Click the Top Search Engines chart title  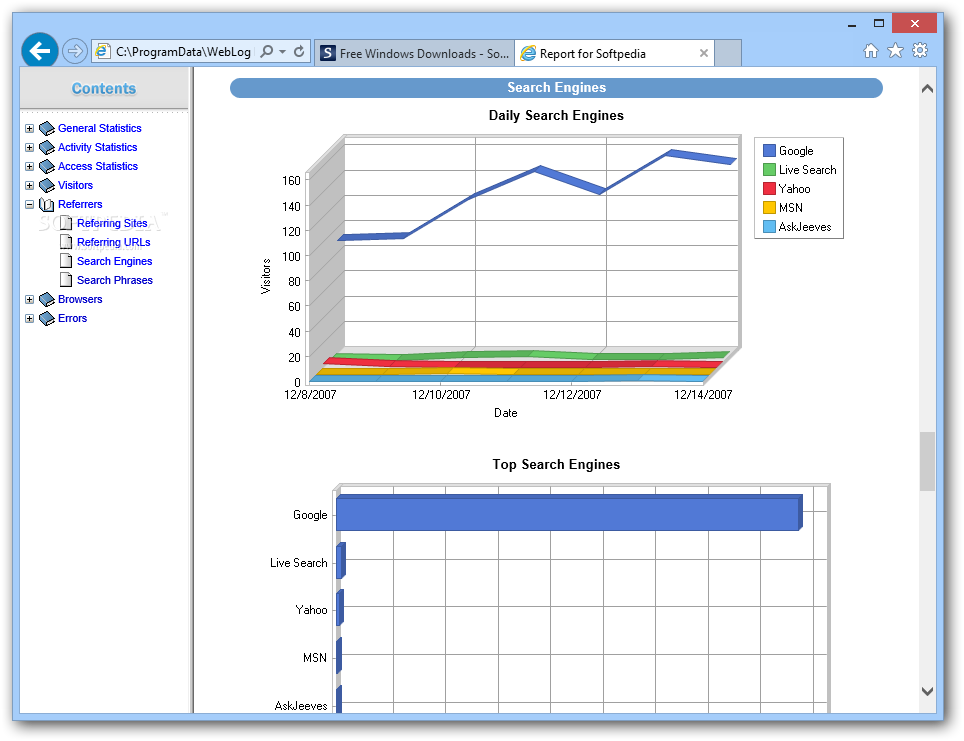[556, 465]
